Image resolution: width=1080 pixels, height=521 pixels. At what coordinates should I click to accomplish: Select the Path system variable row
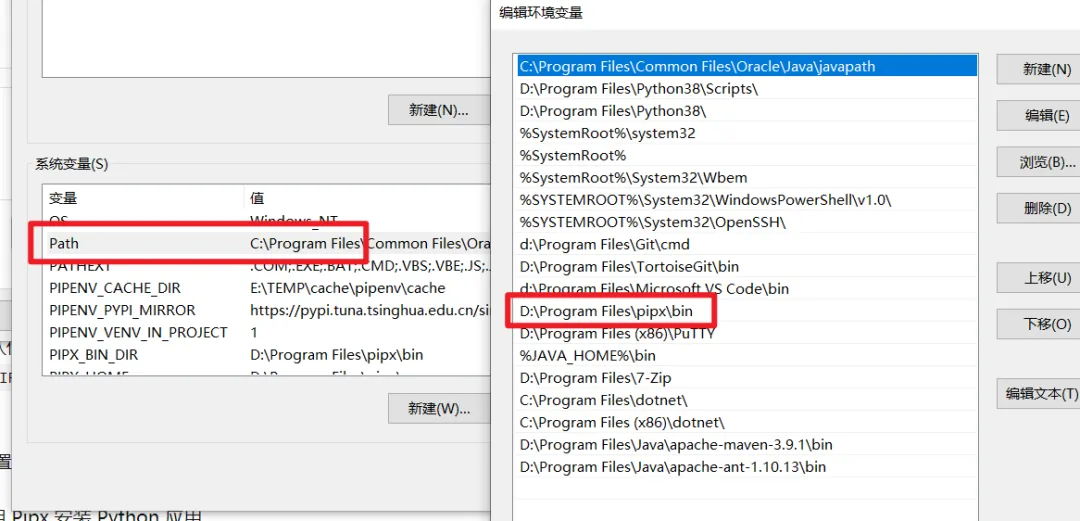tap(267, 243)
